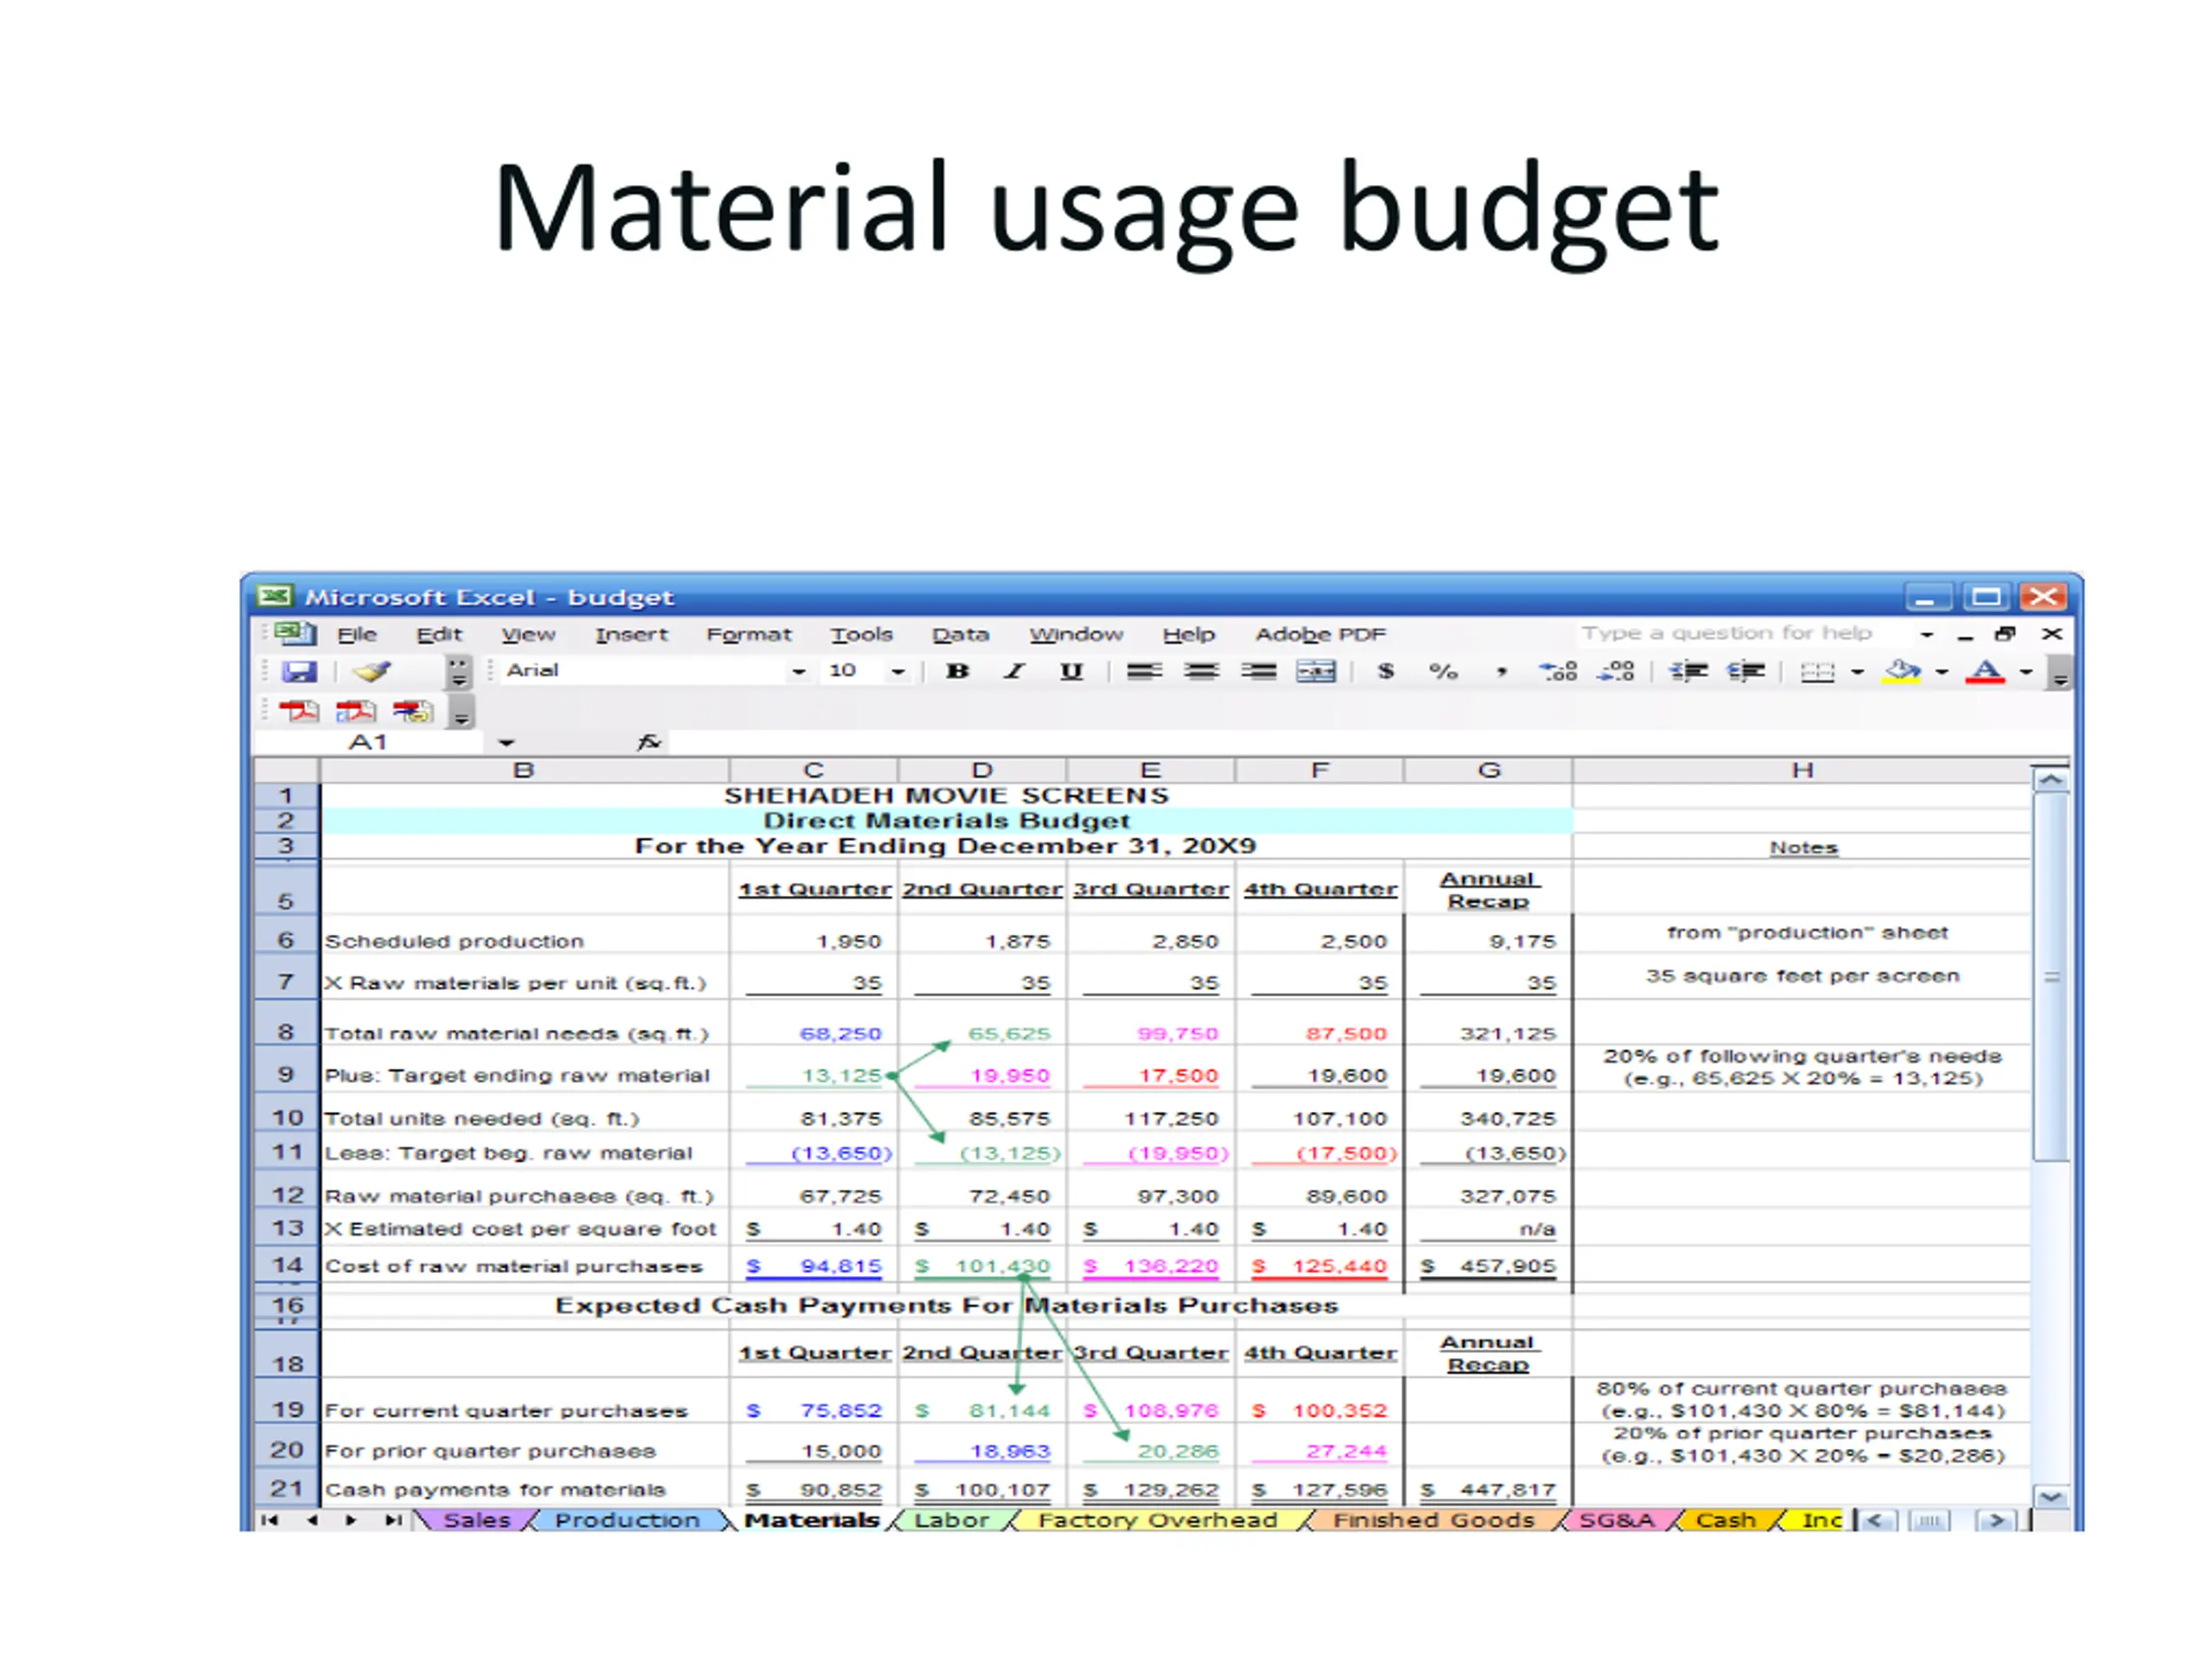This screenshot has width=2212, height=1659.
Task: Apply Currency Style dollar icon
Action: pos(1385,672)
